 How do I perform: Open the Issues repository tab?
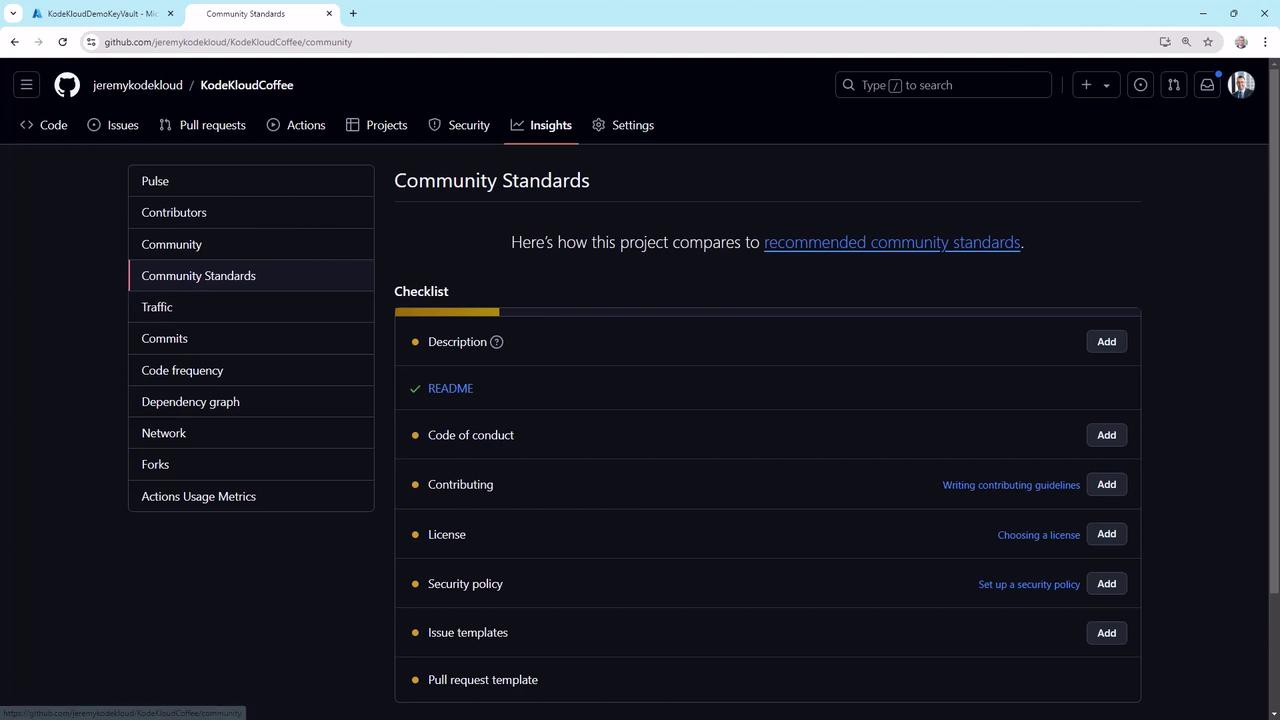coord(113,125)
